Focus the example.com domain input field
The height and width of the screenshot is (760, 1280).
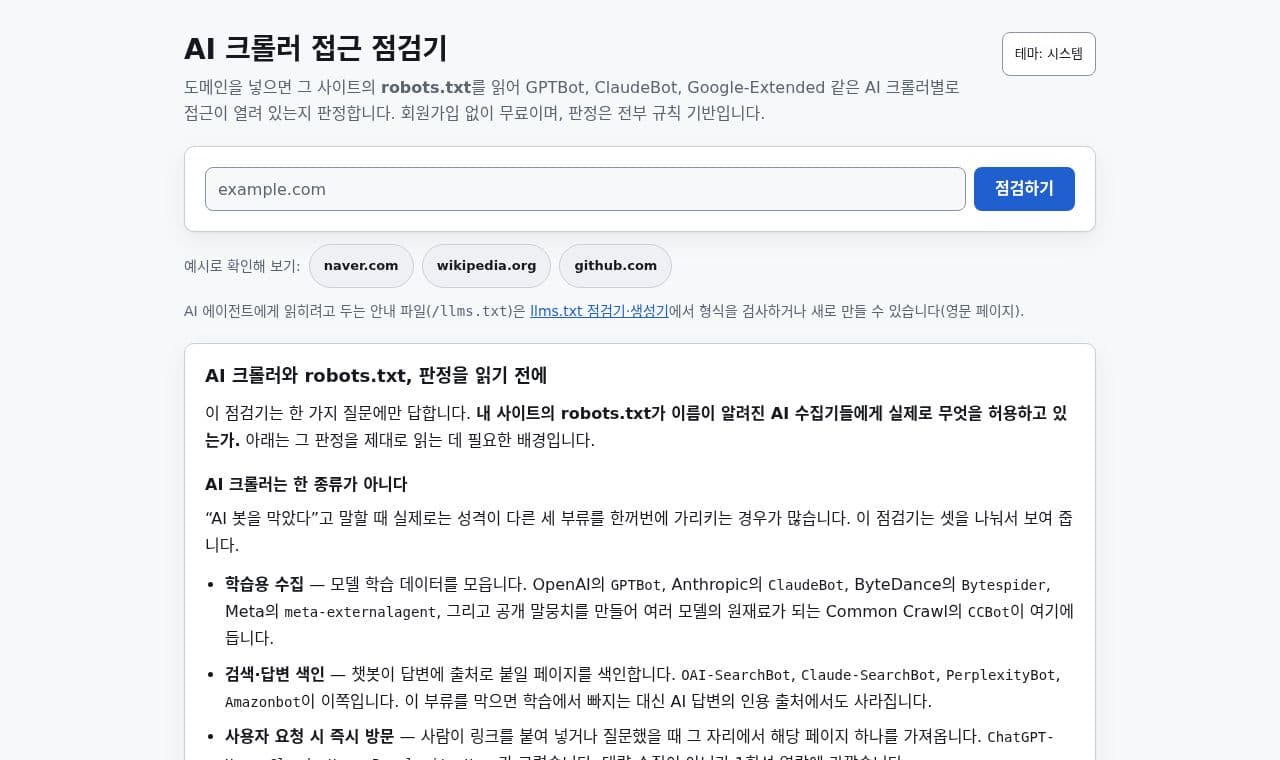point(585,189)
